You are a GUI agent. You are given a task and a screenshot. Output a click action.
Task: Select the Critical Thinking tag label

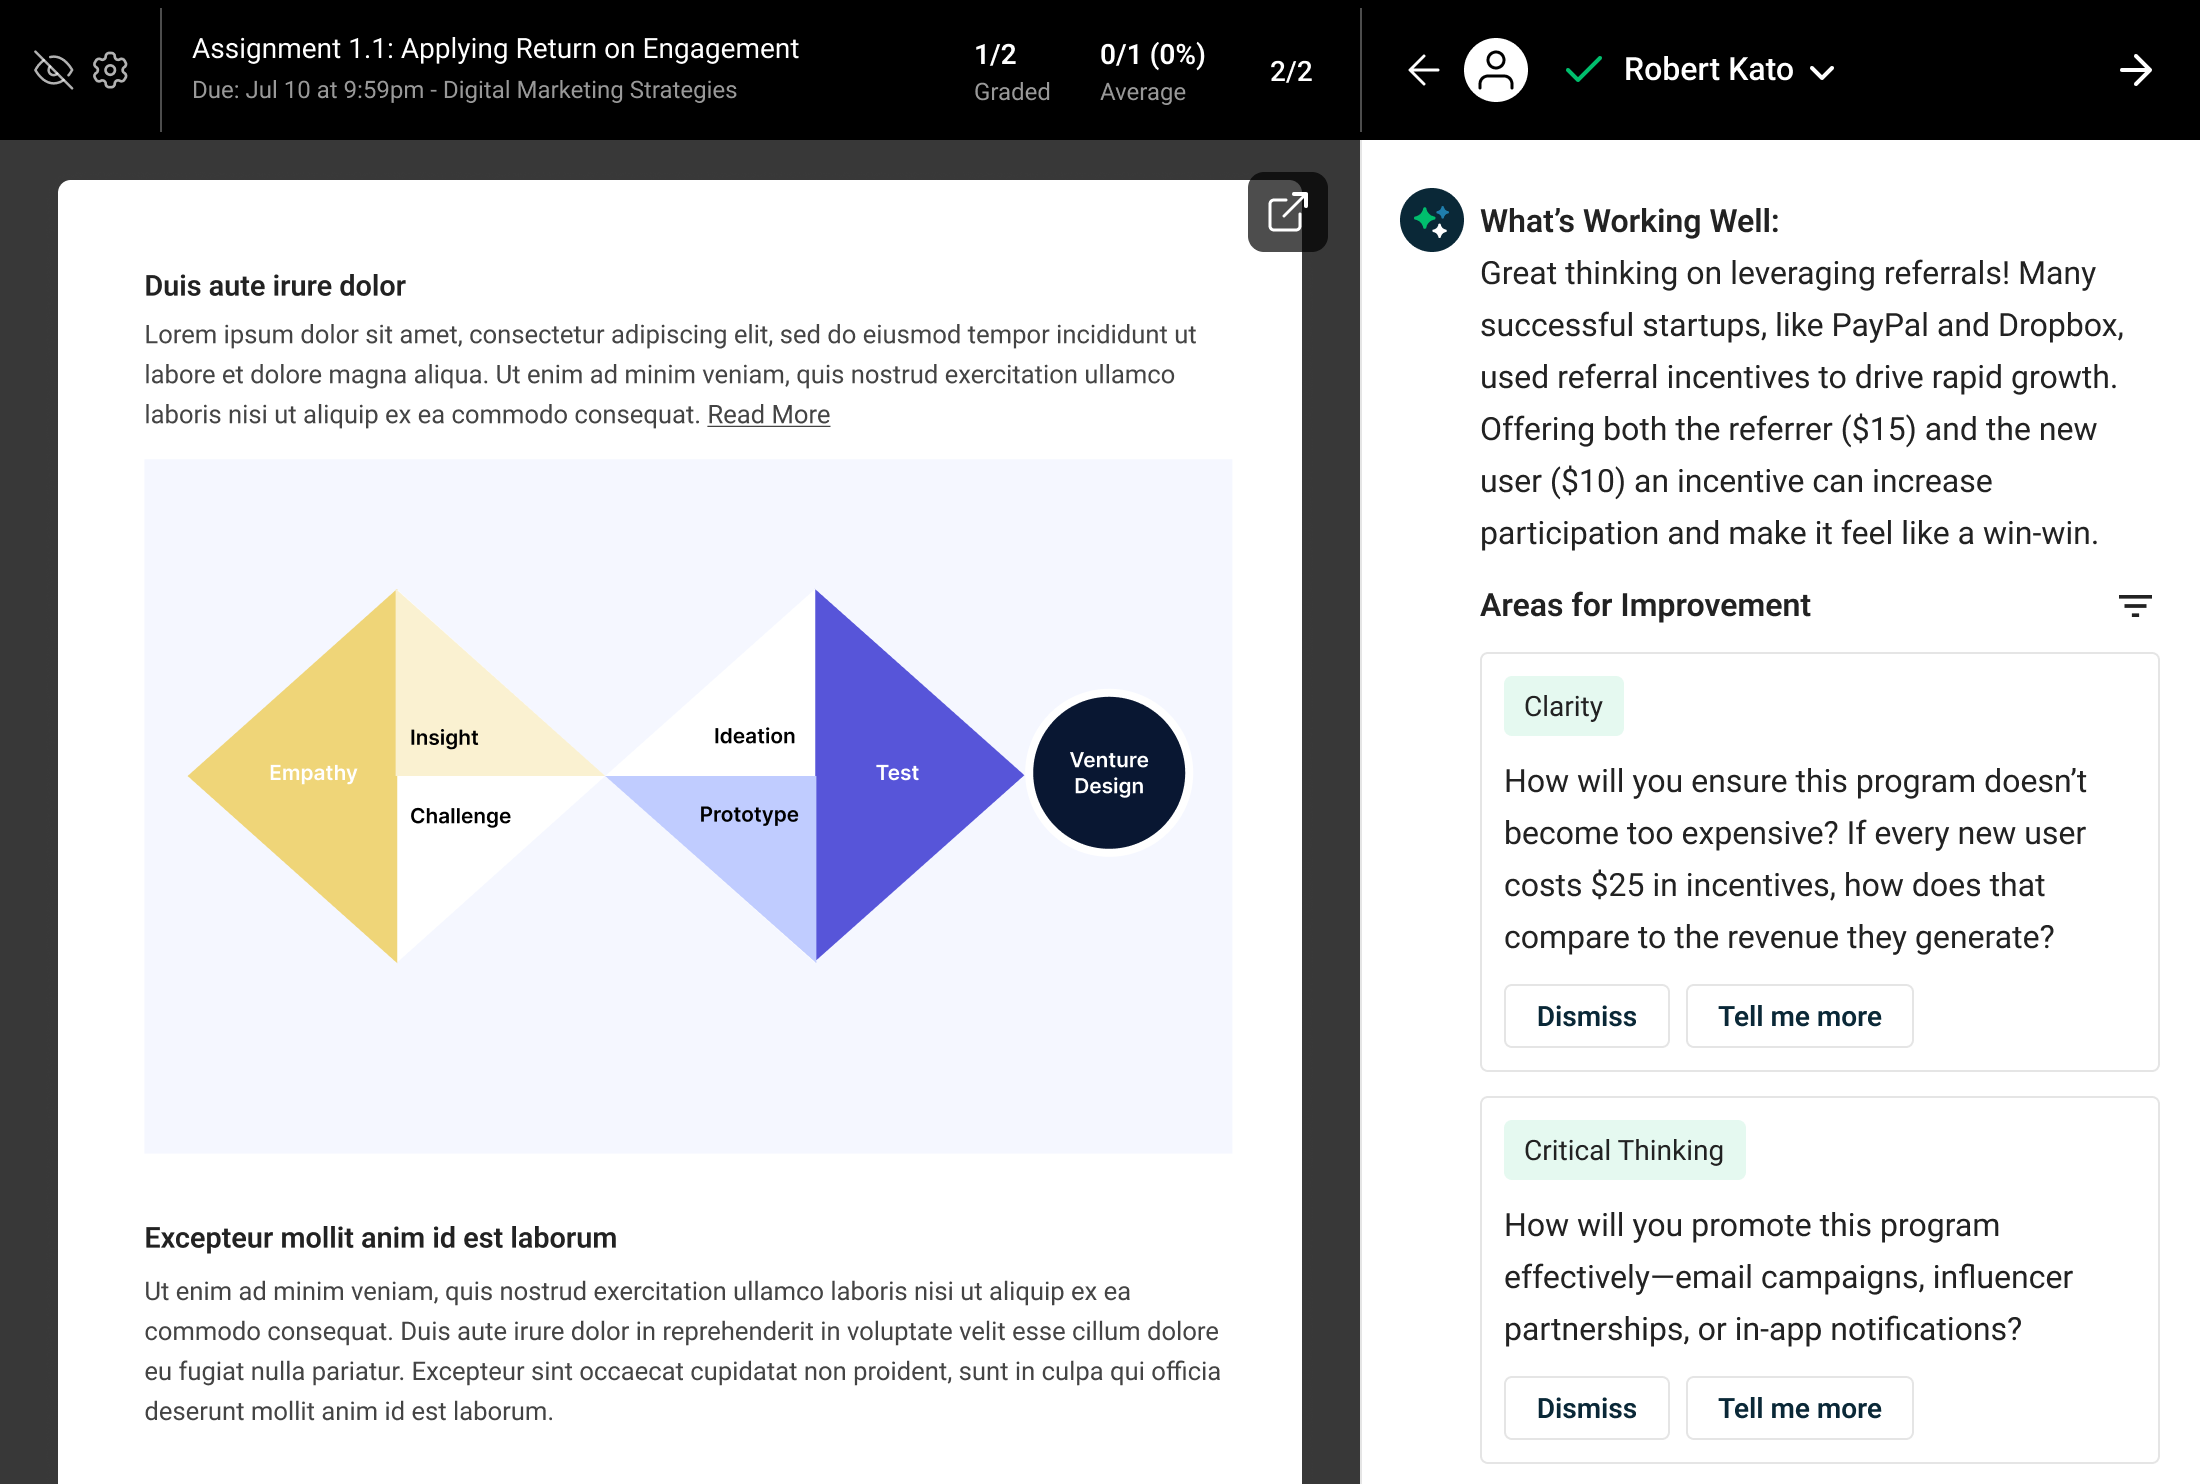point(1624,1150)
